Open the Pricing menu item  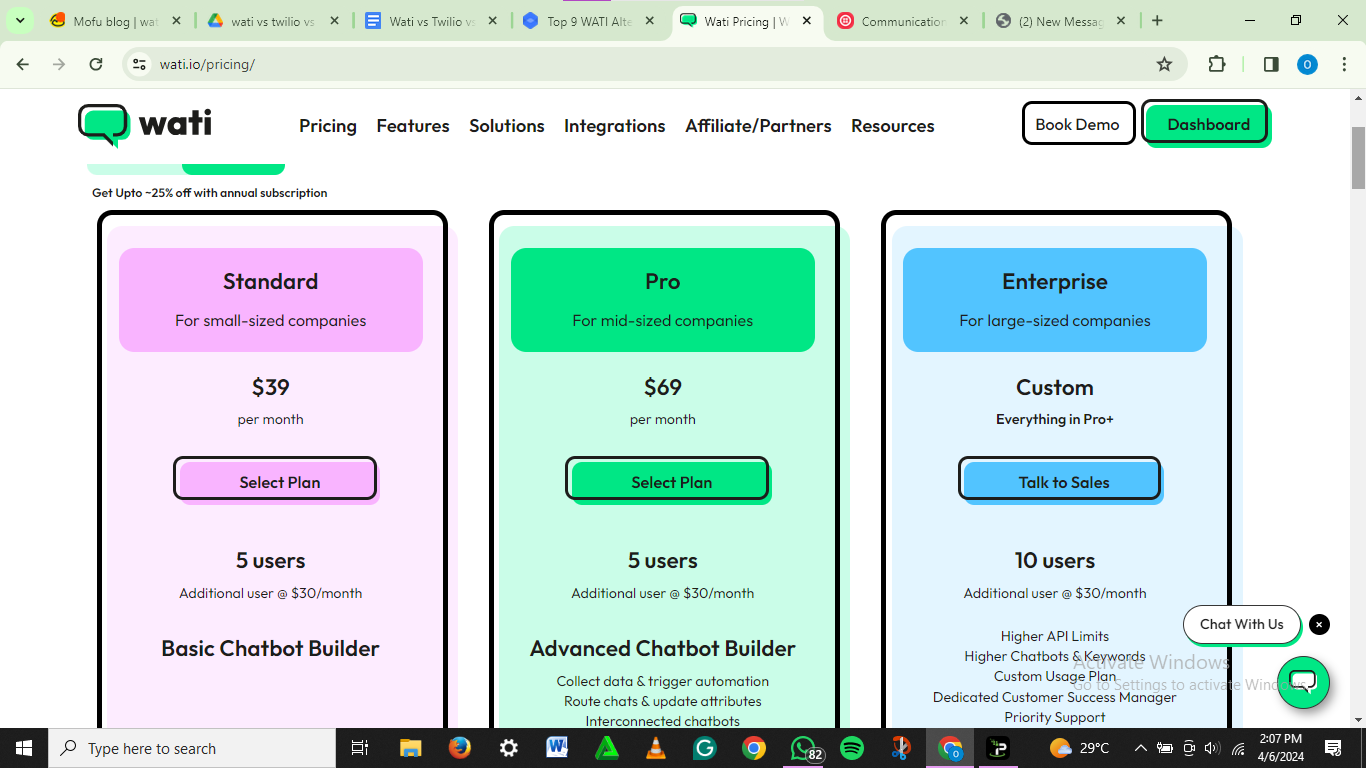point(328,126)
